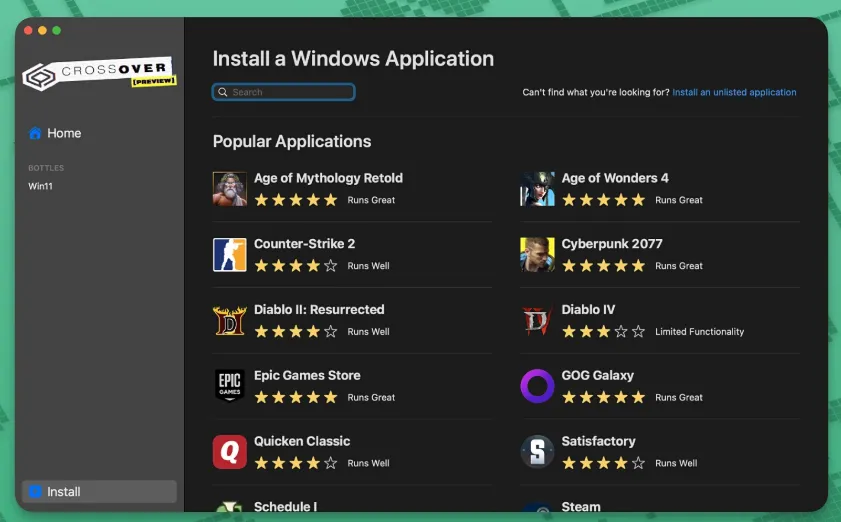Click Runs Well label for Diablo II: Resurrected
Image resolution: width=841 pixels, height=522 pixels.
(x=368, y=332)
